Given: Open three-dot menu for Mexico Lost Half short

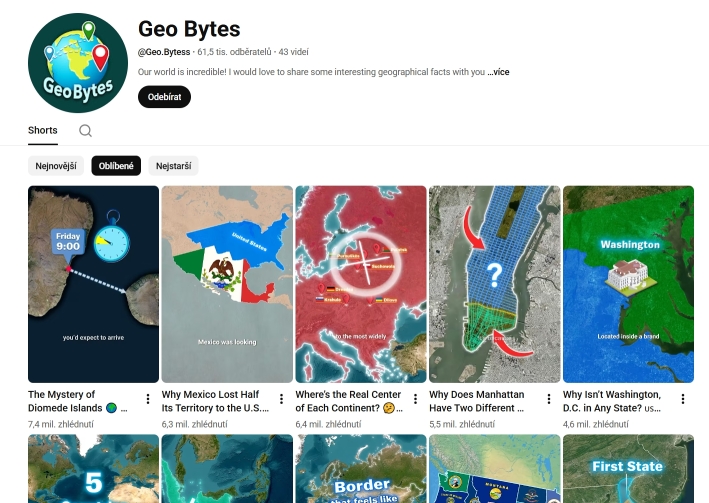Looking at the screenshot, I should [281, 399].
